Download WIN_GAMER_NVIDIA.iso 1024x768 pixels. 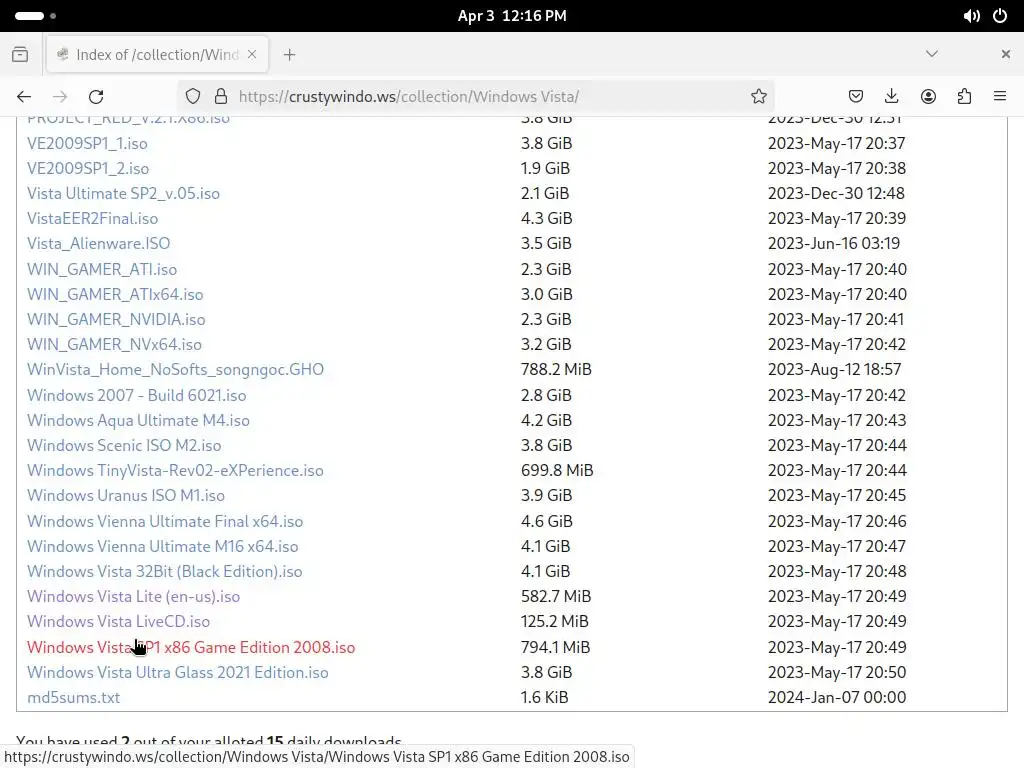coord(116,319)
